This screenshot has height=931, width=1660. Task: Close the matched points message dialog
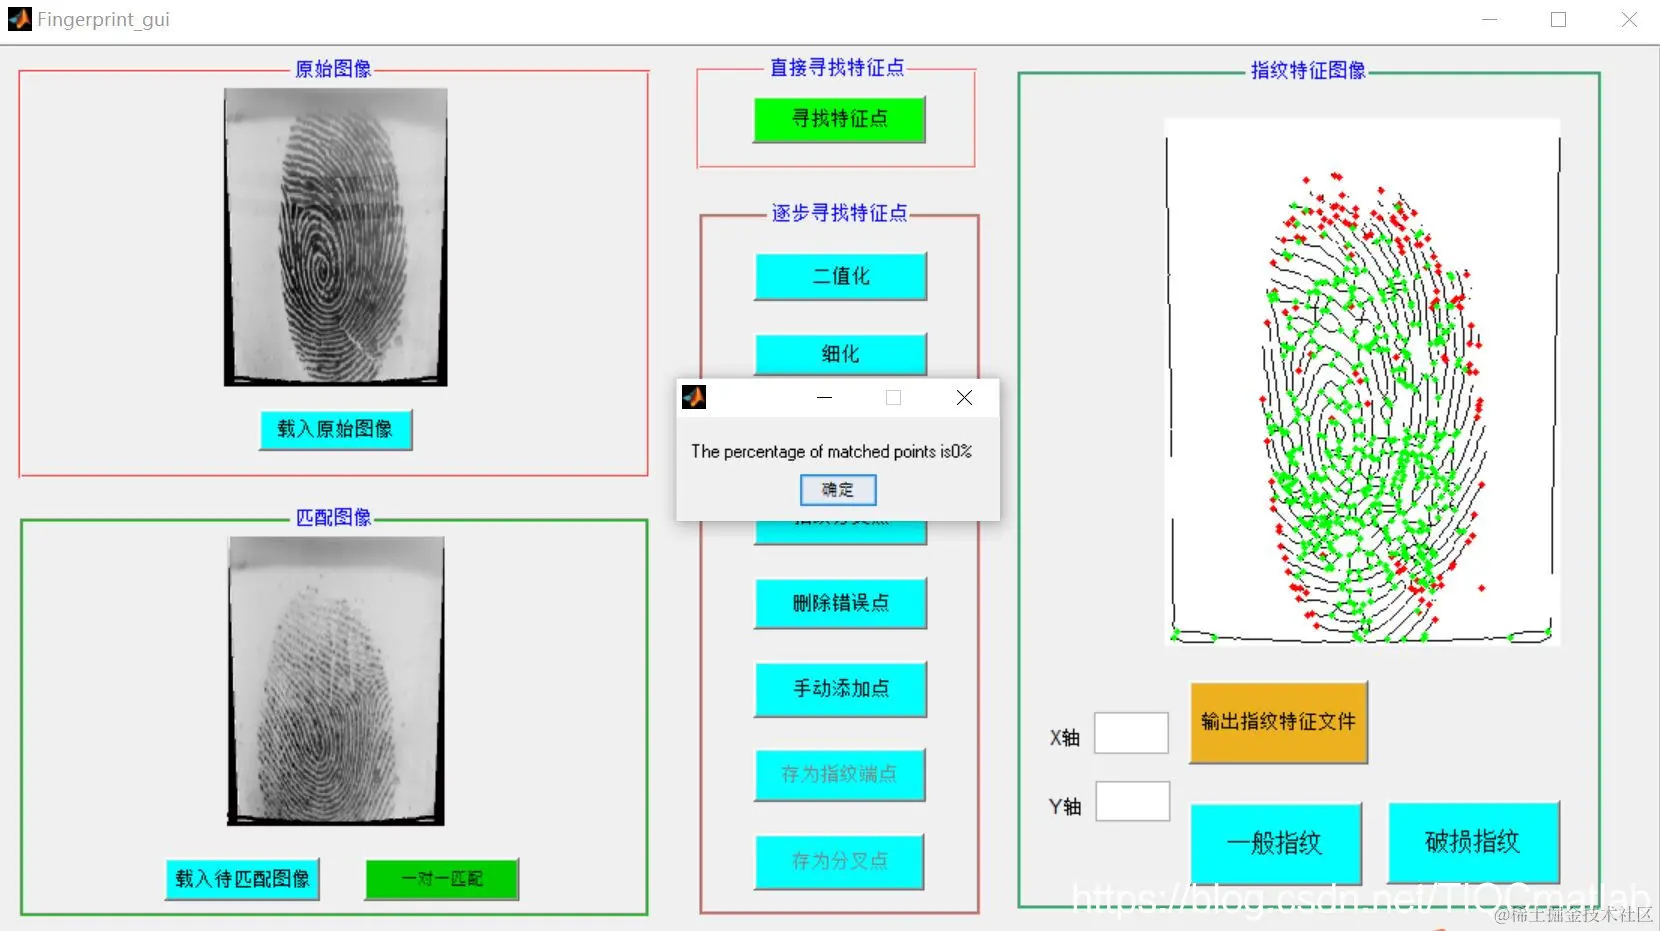[964, 398]
